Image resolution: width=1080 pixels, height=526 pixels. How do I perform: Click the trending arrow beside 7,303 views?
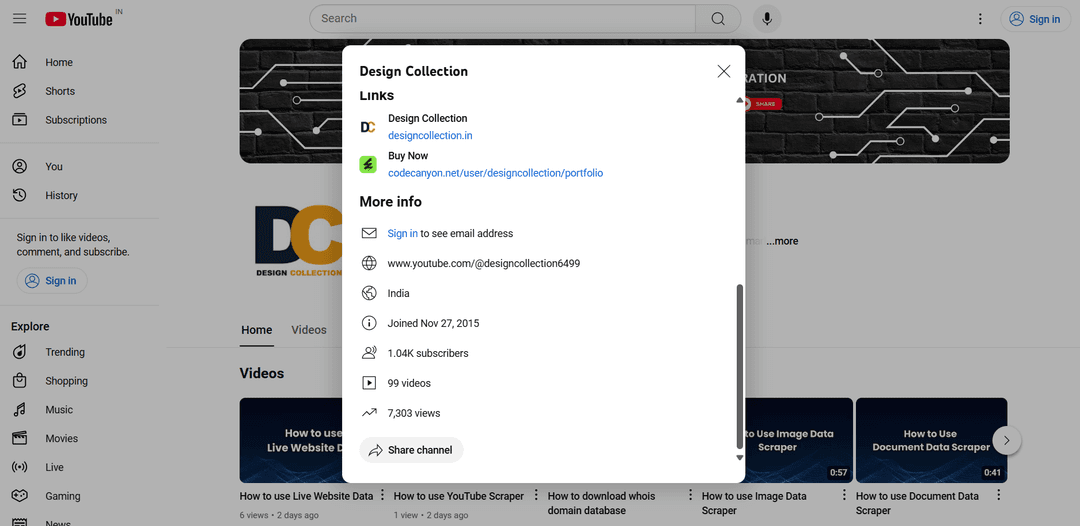(x=369, y=413)
